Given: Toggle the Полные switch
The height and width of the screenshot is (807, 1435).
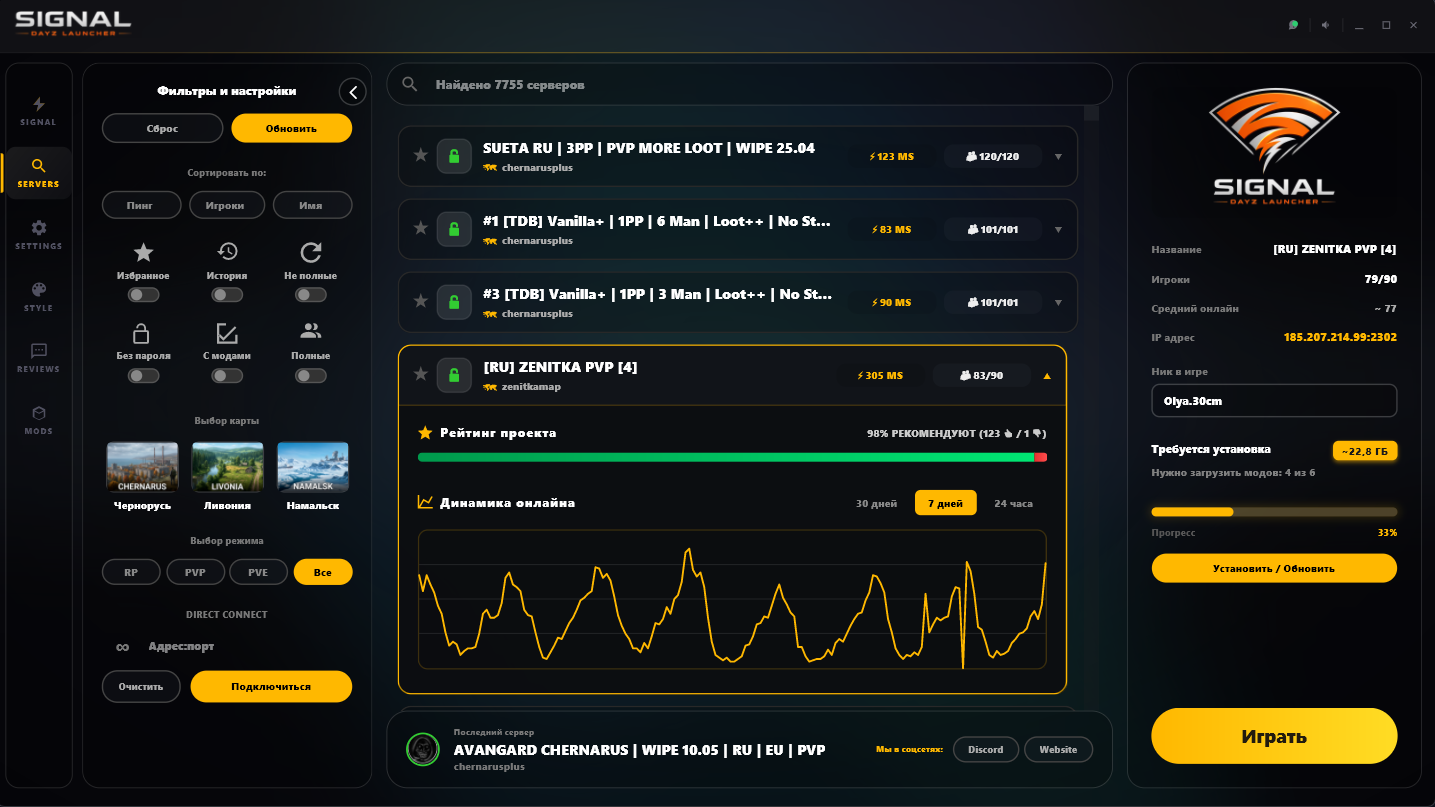Looking at the screenshot, I should coord(311,376).
